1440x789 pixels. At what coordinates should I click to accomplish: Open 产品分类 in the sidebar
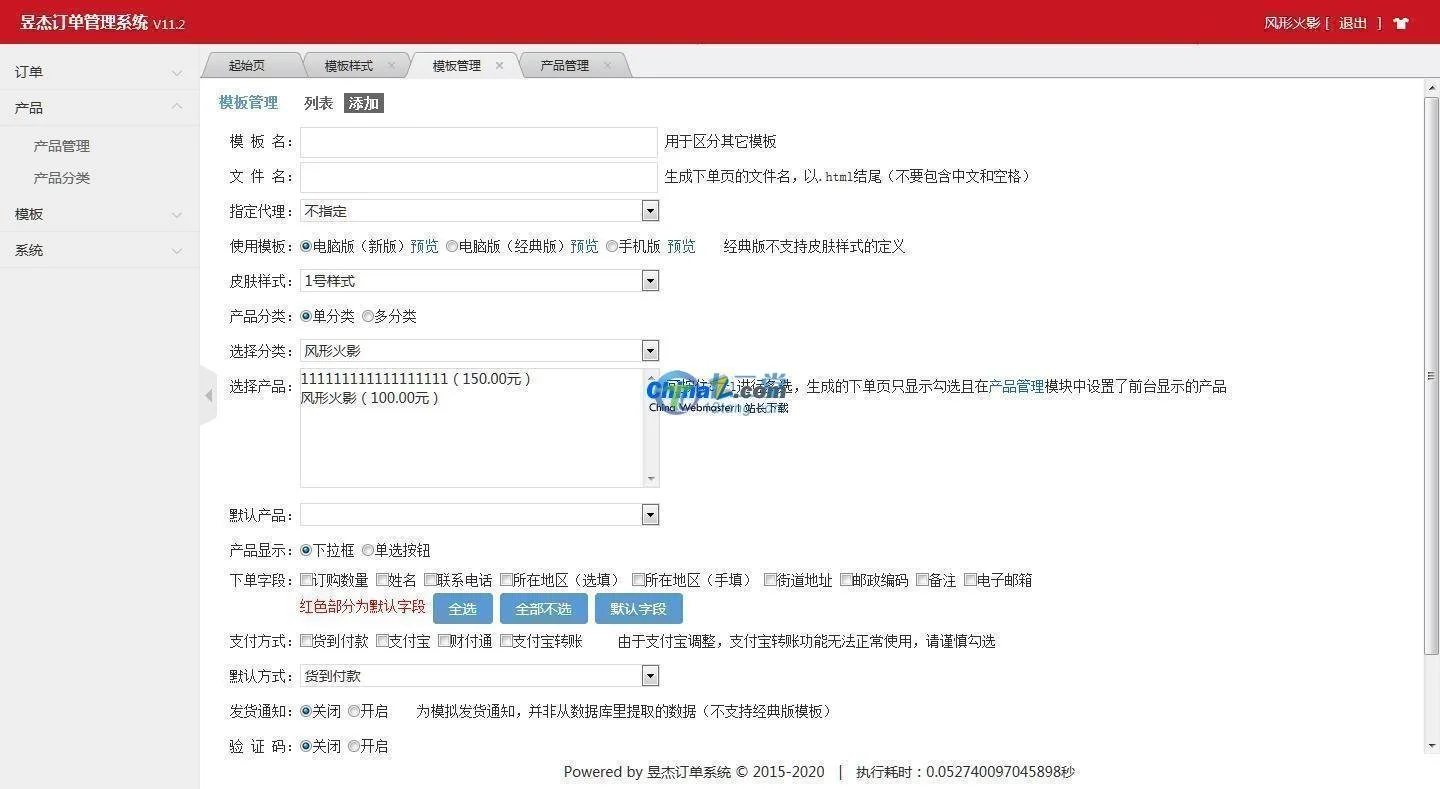62,178
